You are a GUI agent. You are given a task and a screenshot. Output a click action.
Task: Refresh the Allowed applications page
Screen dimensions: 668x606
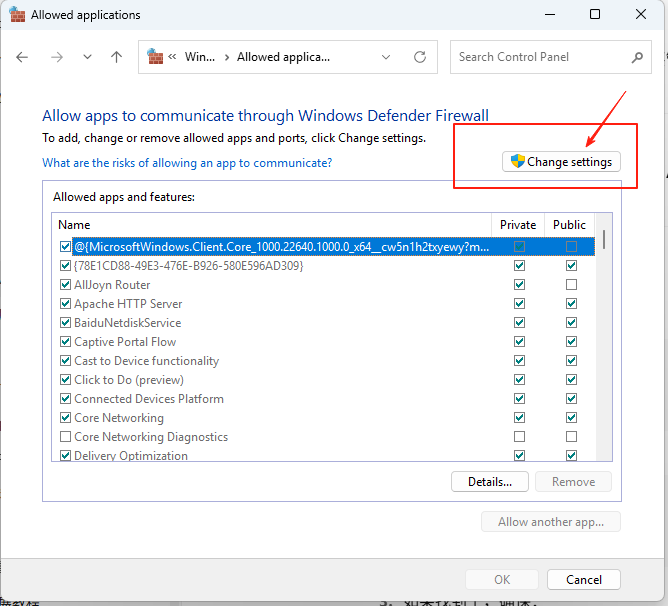[x=420, y=57]
